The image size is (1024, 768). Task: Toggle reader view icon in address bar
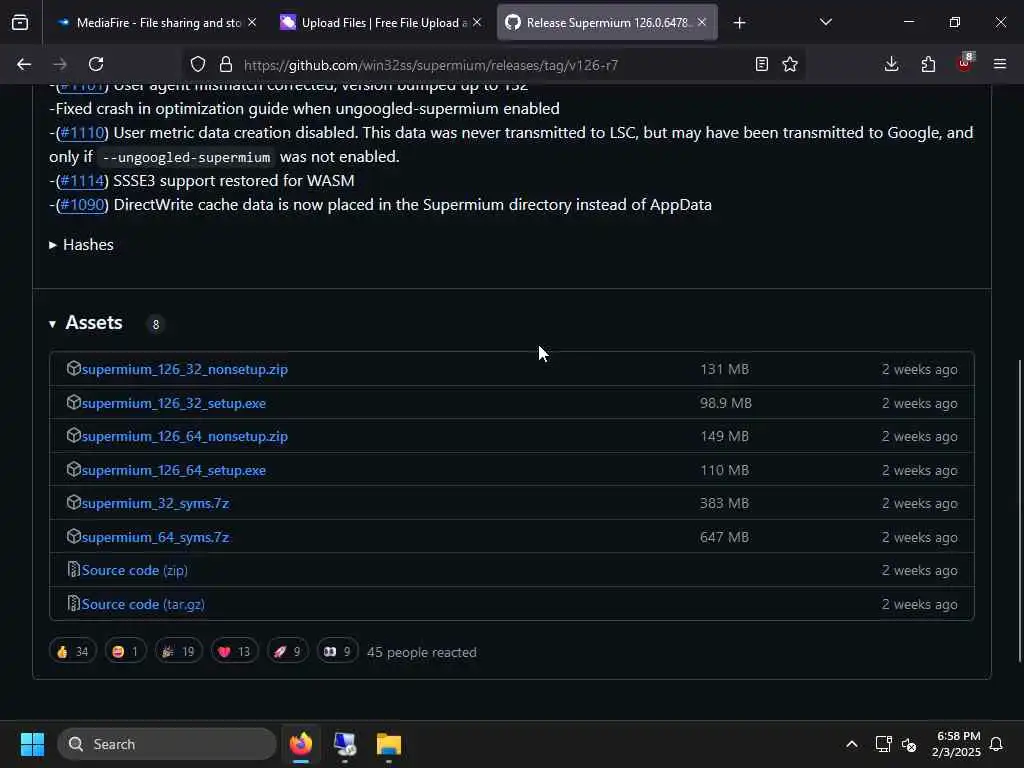pos(761,64)
